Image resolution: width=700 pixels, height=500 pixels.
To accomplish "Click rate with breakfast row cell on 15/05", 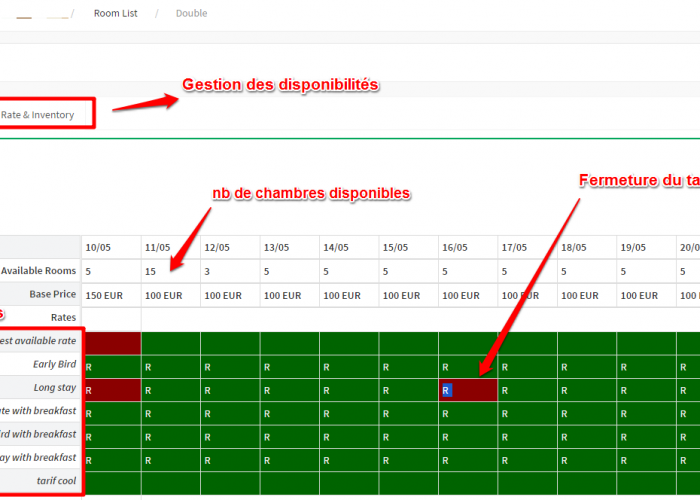I will [408, 413].
